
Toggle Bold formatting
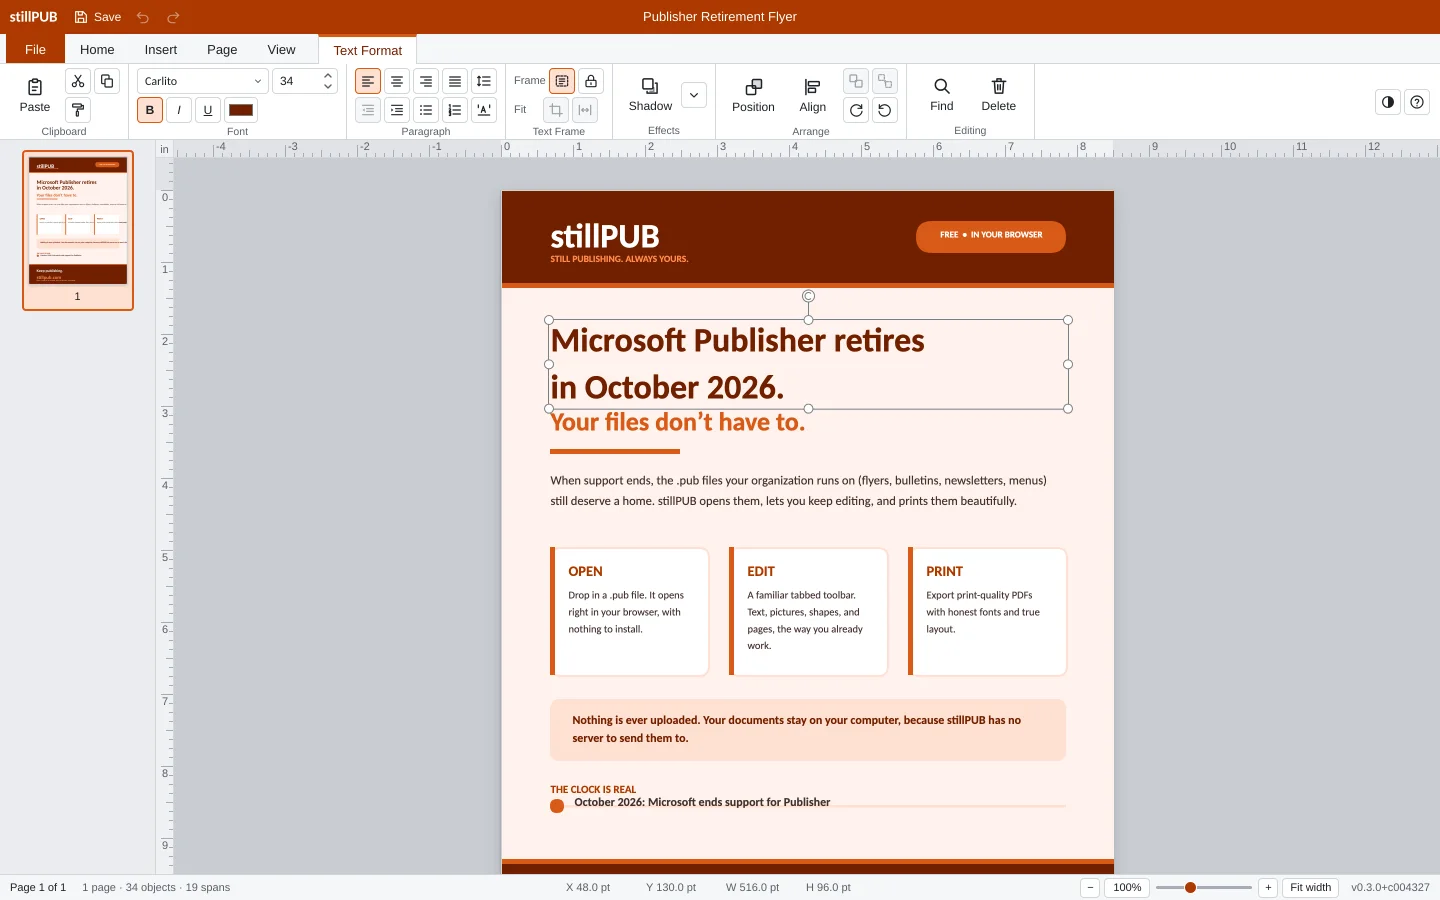point(150,110)
